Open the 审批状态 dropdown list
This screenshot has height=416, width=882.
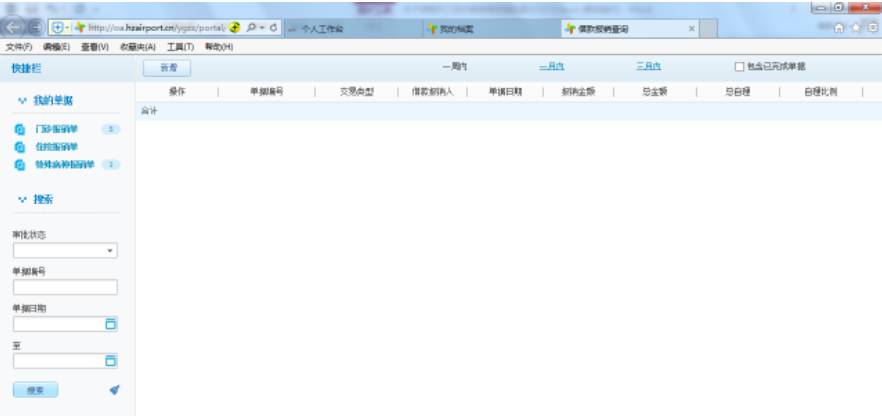click(111, 251)
